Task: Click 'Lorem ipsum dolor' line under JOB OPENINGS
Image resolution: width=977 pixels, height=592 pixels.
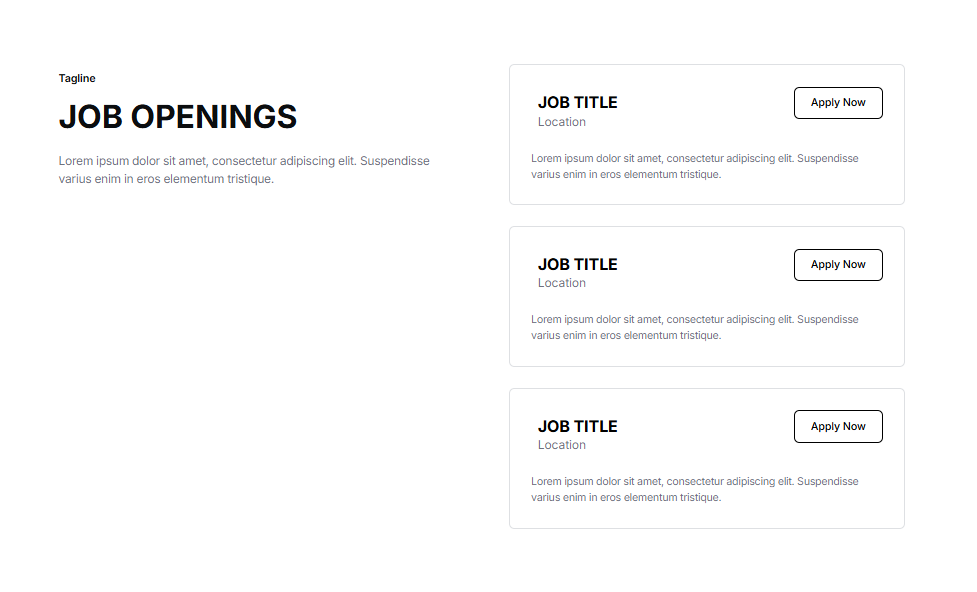Action: pos(244,161)
